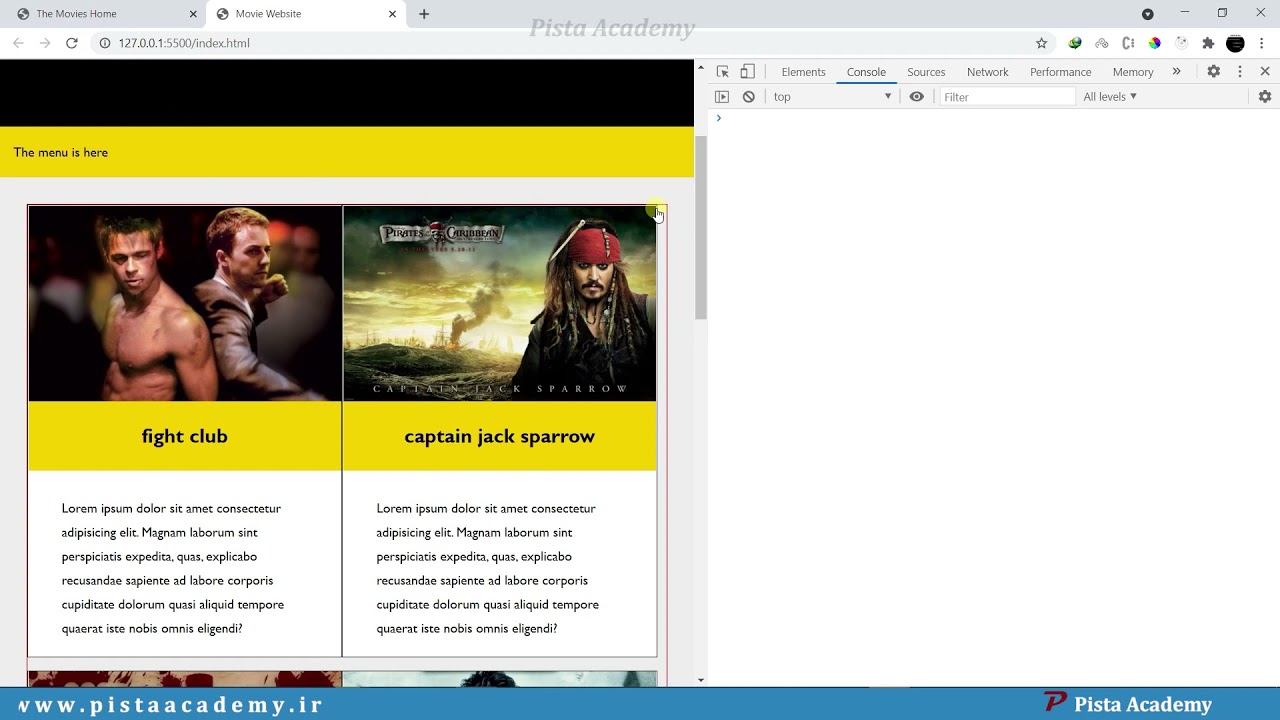Open the circular target extension icon
The height and width of the screenshot is (720, 1280).
click(x=1182, y=43)
